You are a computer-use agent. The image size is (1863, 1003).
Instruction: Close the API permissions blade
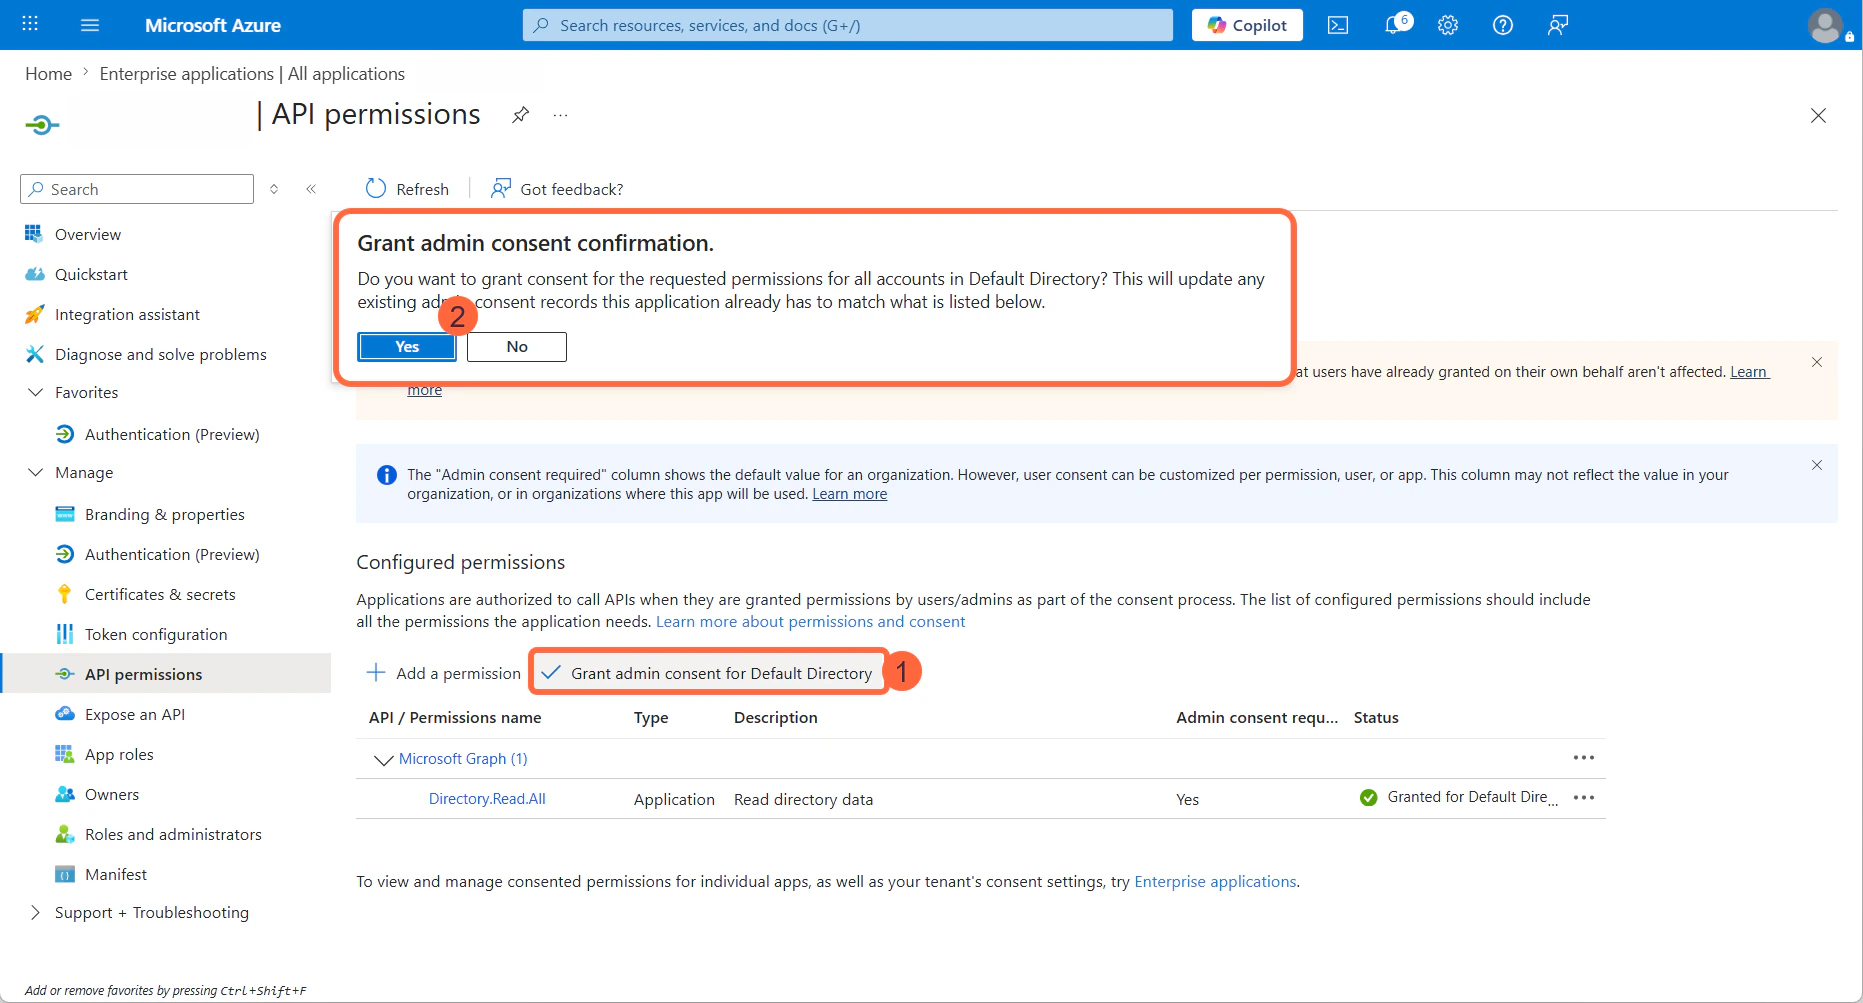1818,115
